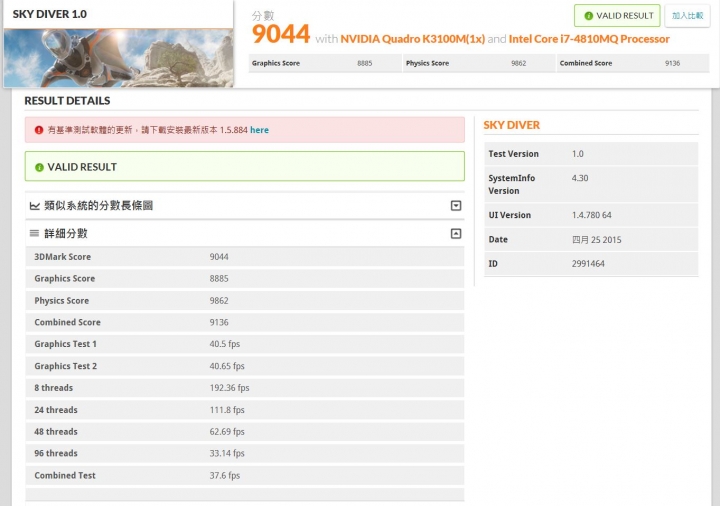Click the Test Version row
This screenshot has width=720, height=506.
point(591,154)
